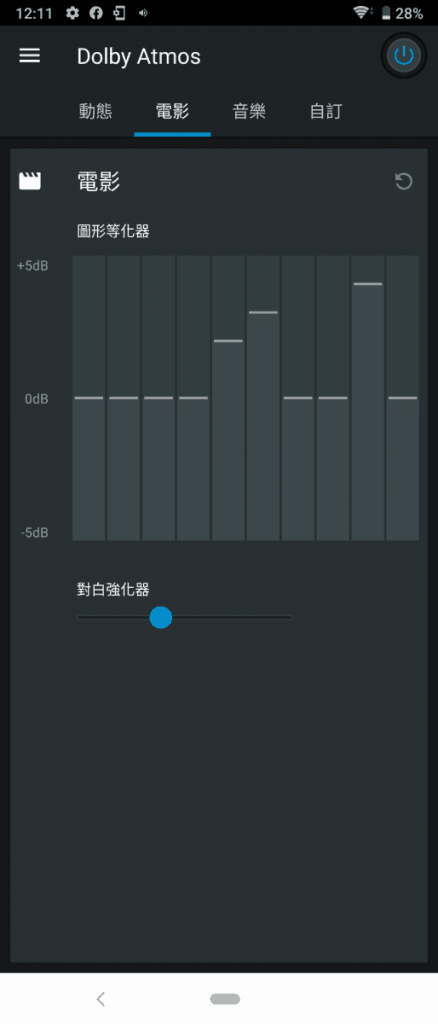
Task: Click the 對白強化器 slider handle
Action: click(161, 617)
